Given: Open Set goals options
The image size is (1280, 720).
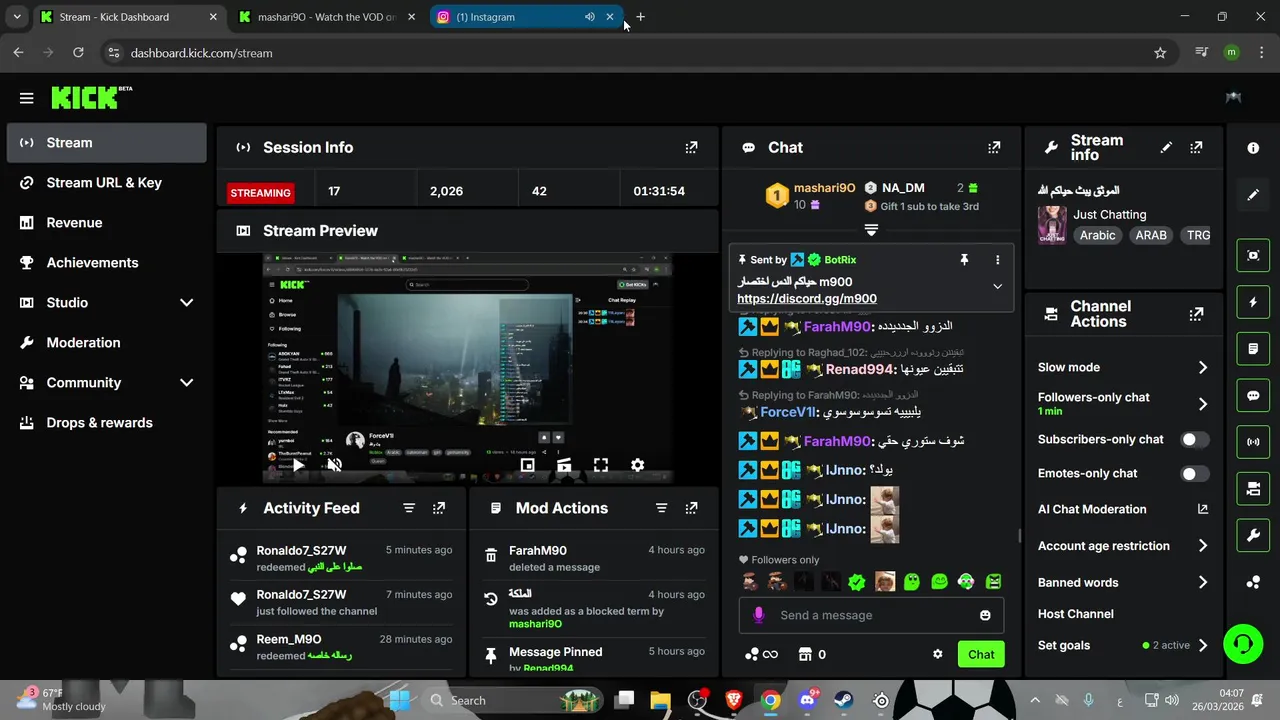Looking at the screenshot, I should click(1123, 645).
